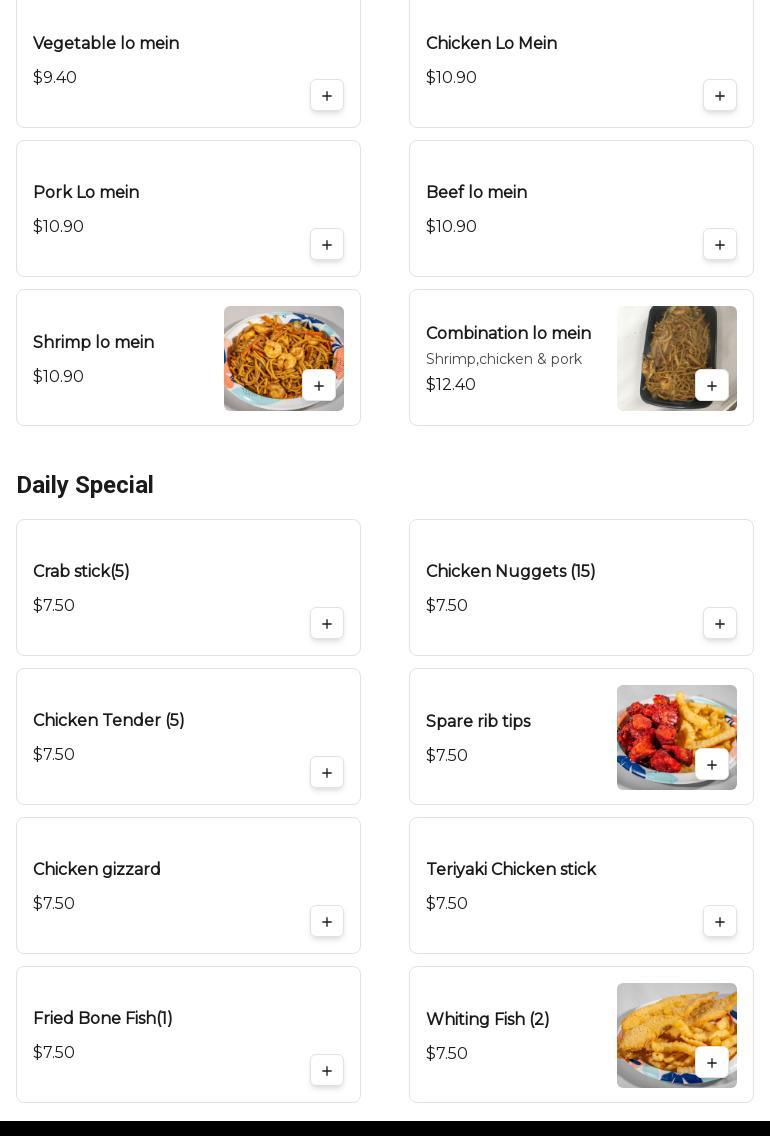Add Shrimp lo mein using plus button

click(x=319, y=385)
